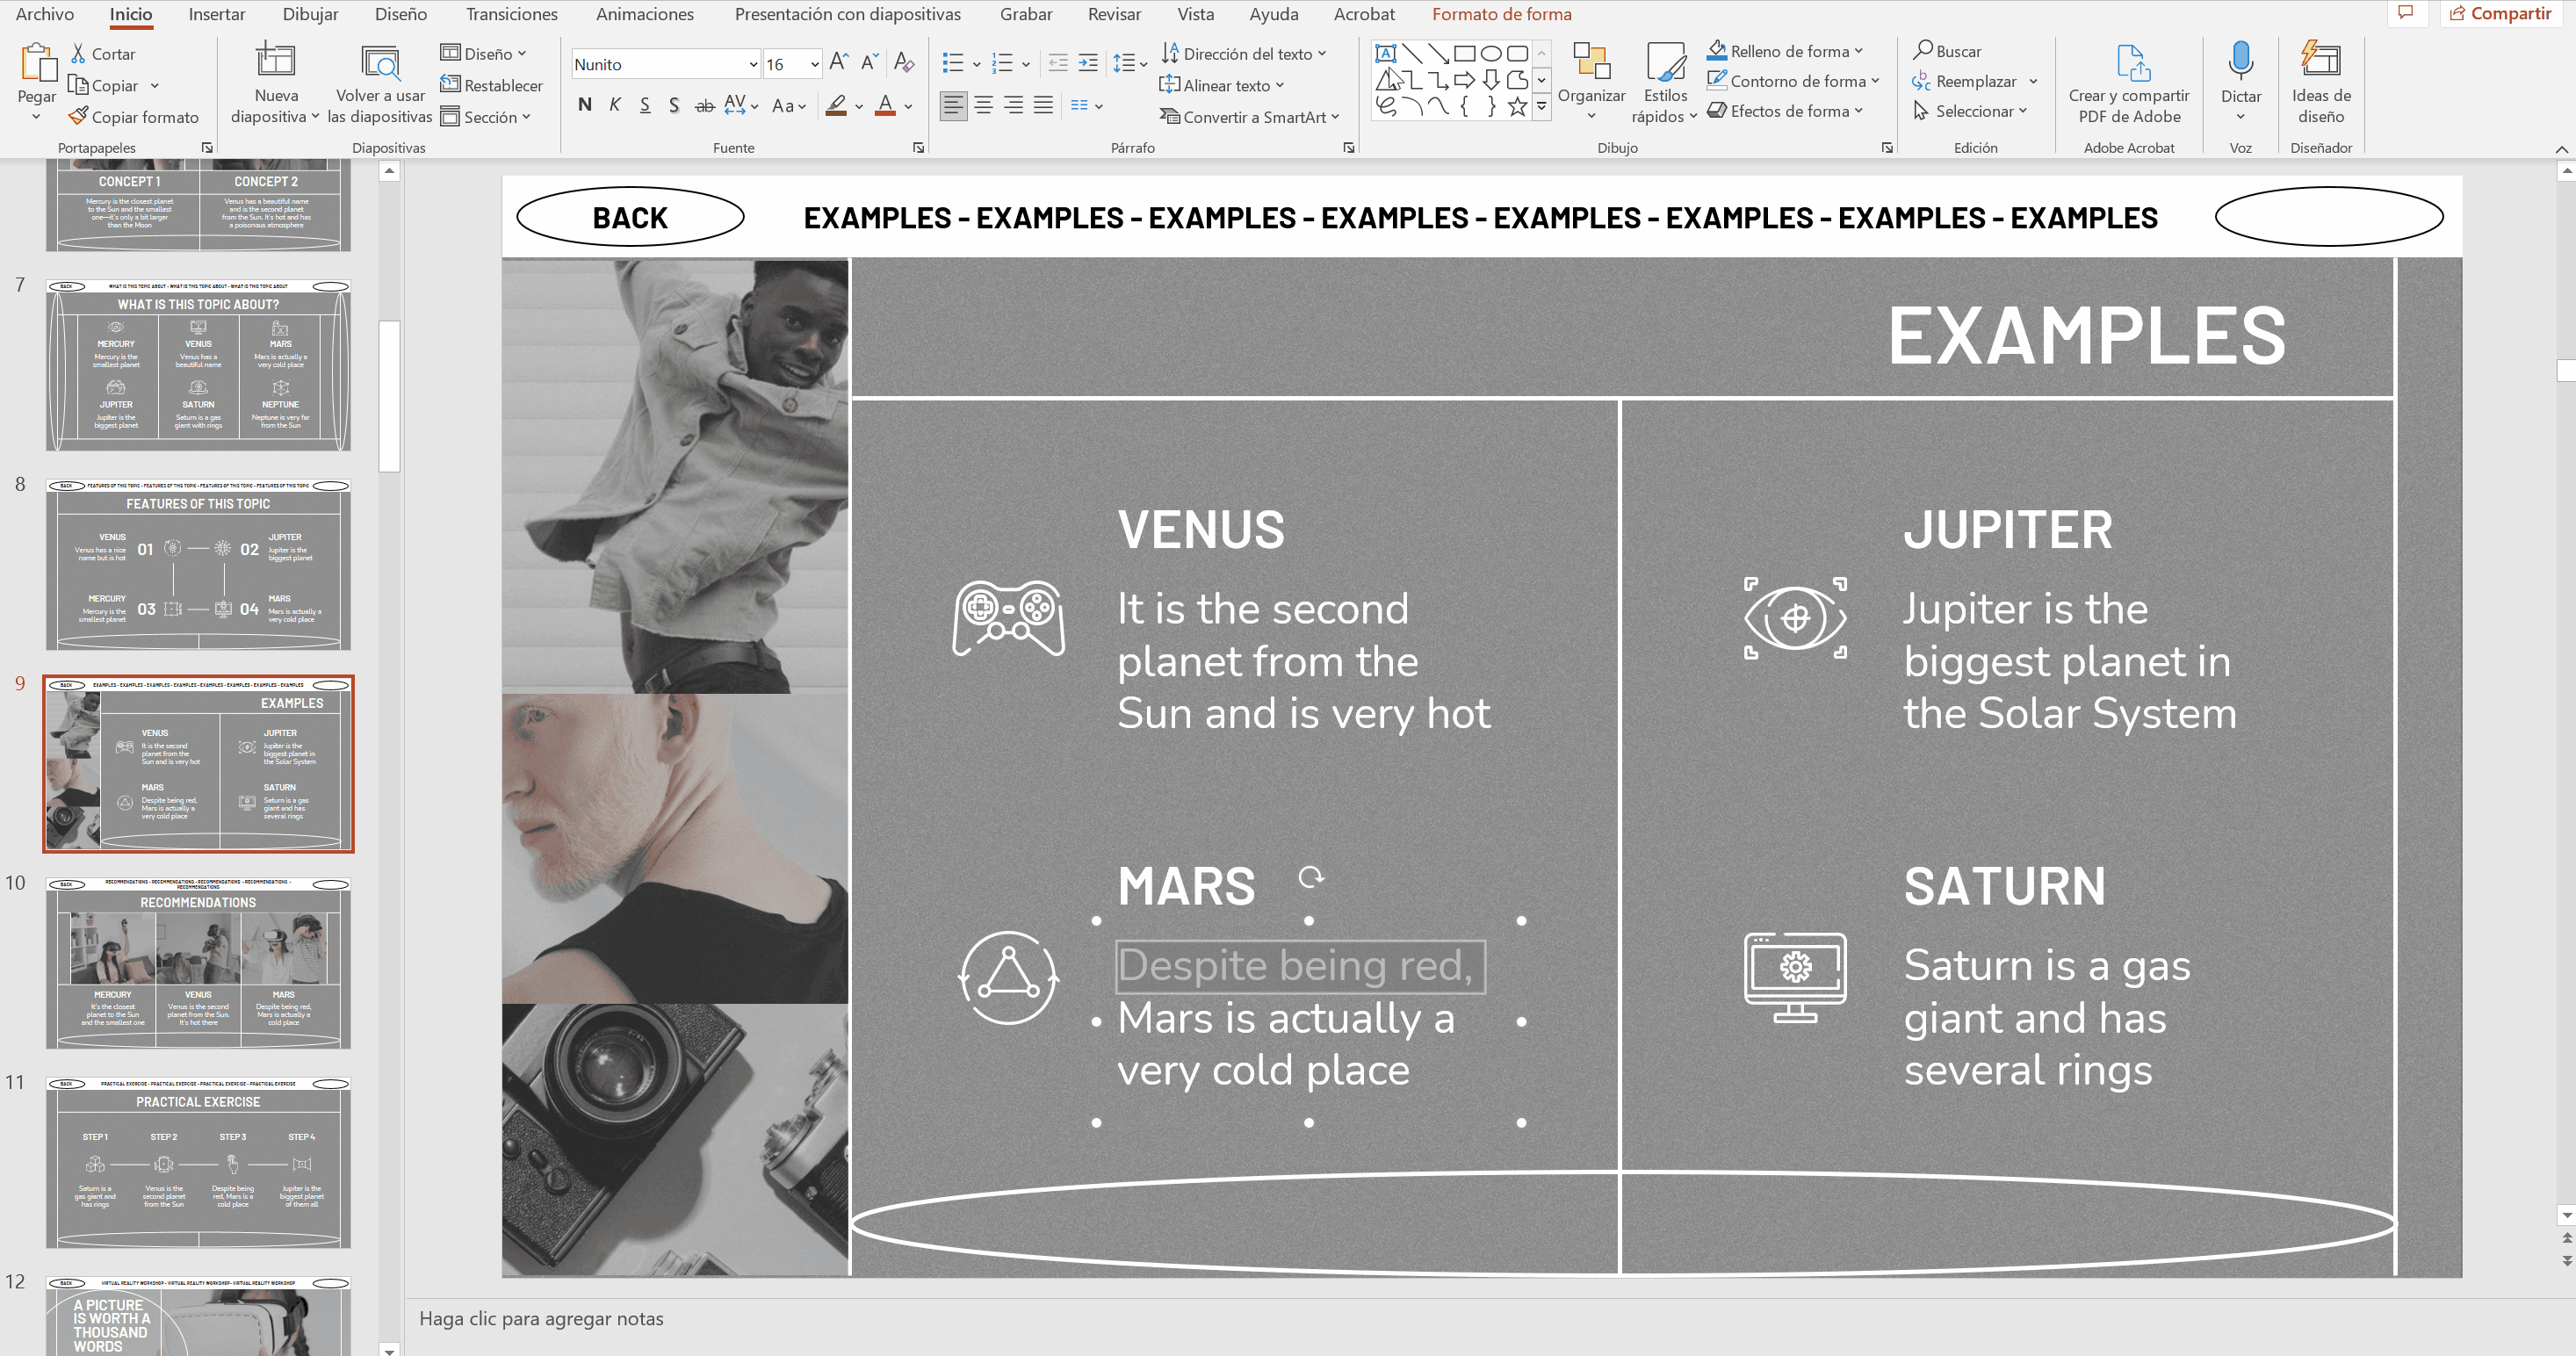The image size is (2576, 1356).
Task: Clear all formatting with the eraser A icon
Action: point(904,63)
